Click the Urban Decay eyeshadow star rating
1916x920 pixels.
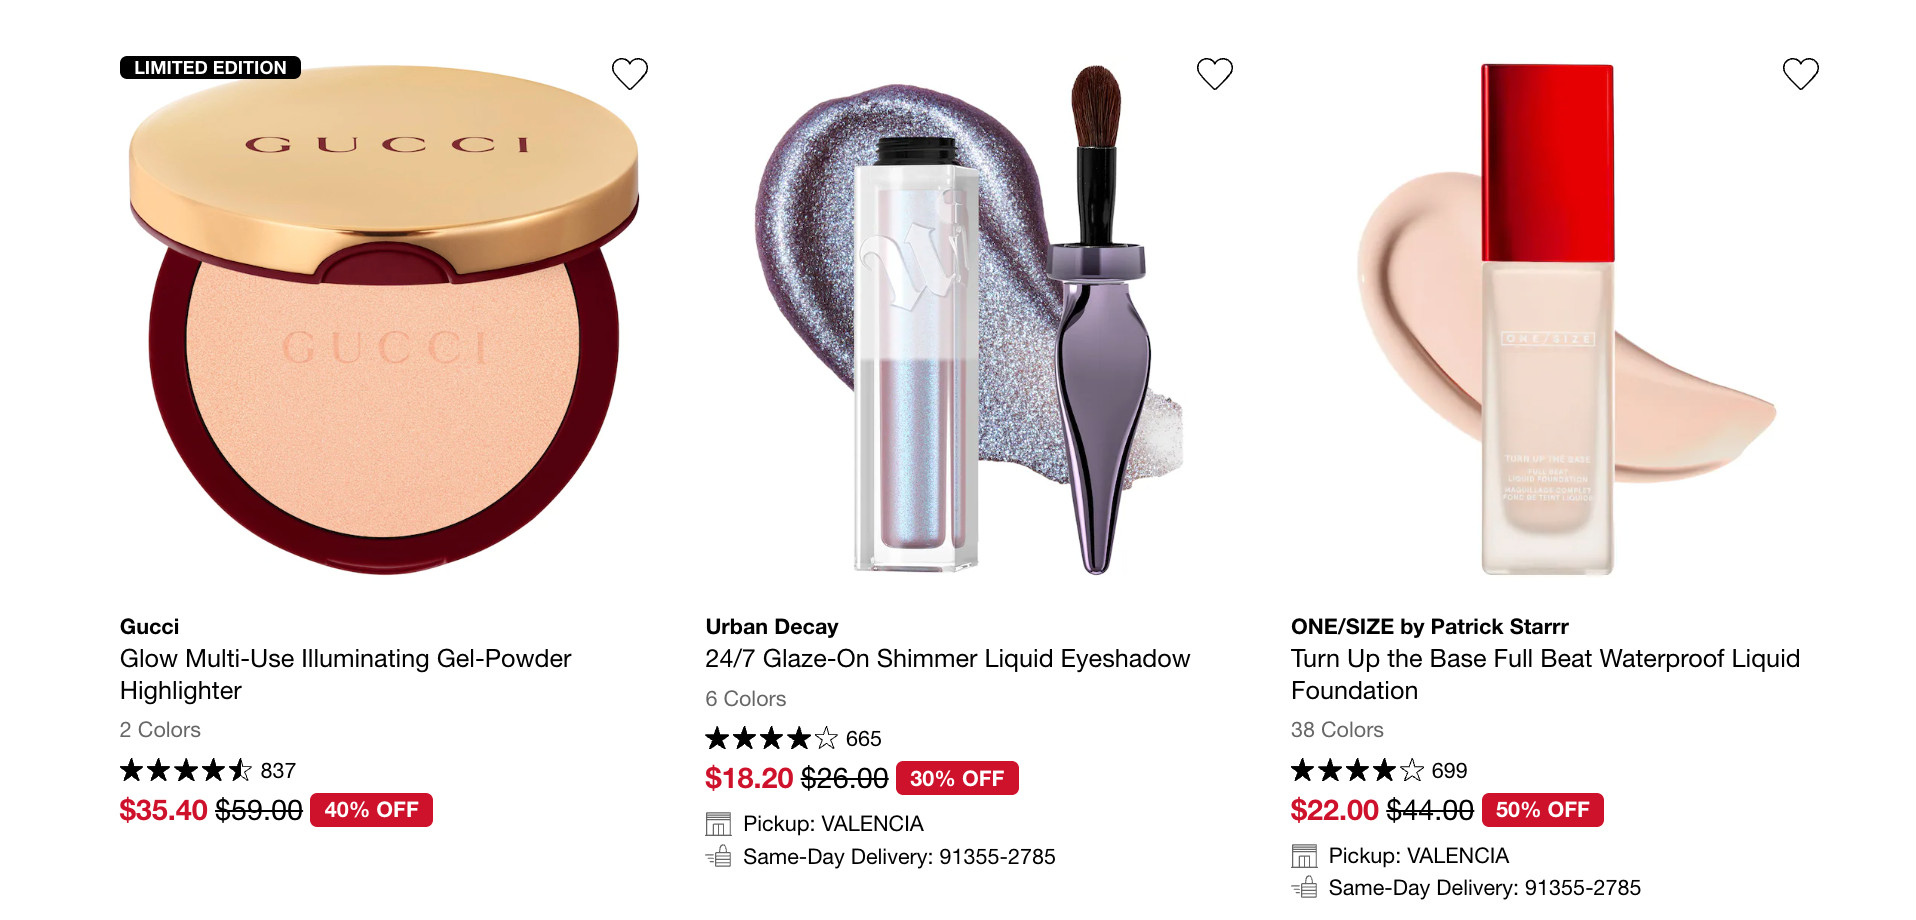tap(771, 739)
